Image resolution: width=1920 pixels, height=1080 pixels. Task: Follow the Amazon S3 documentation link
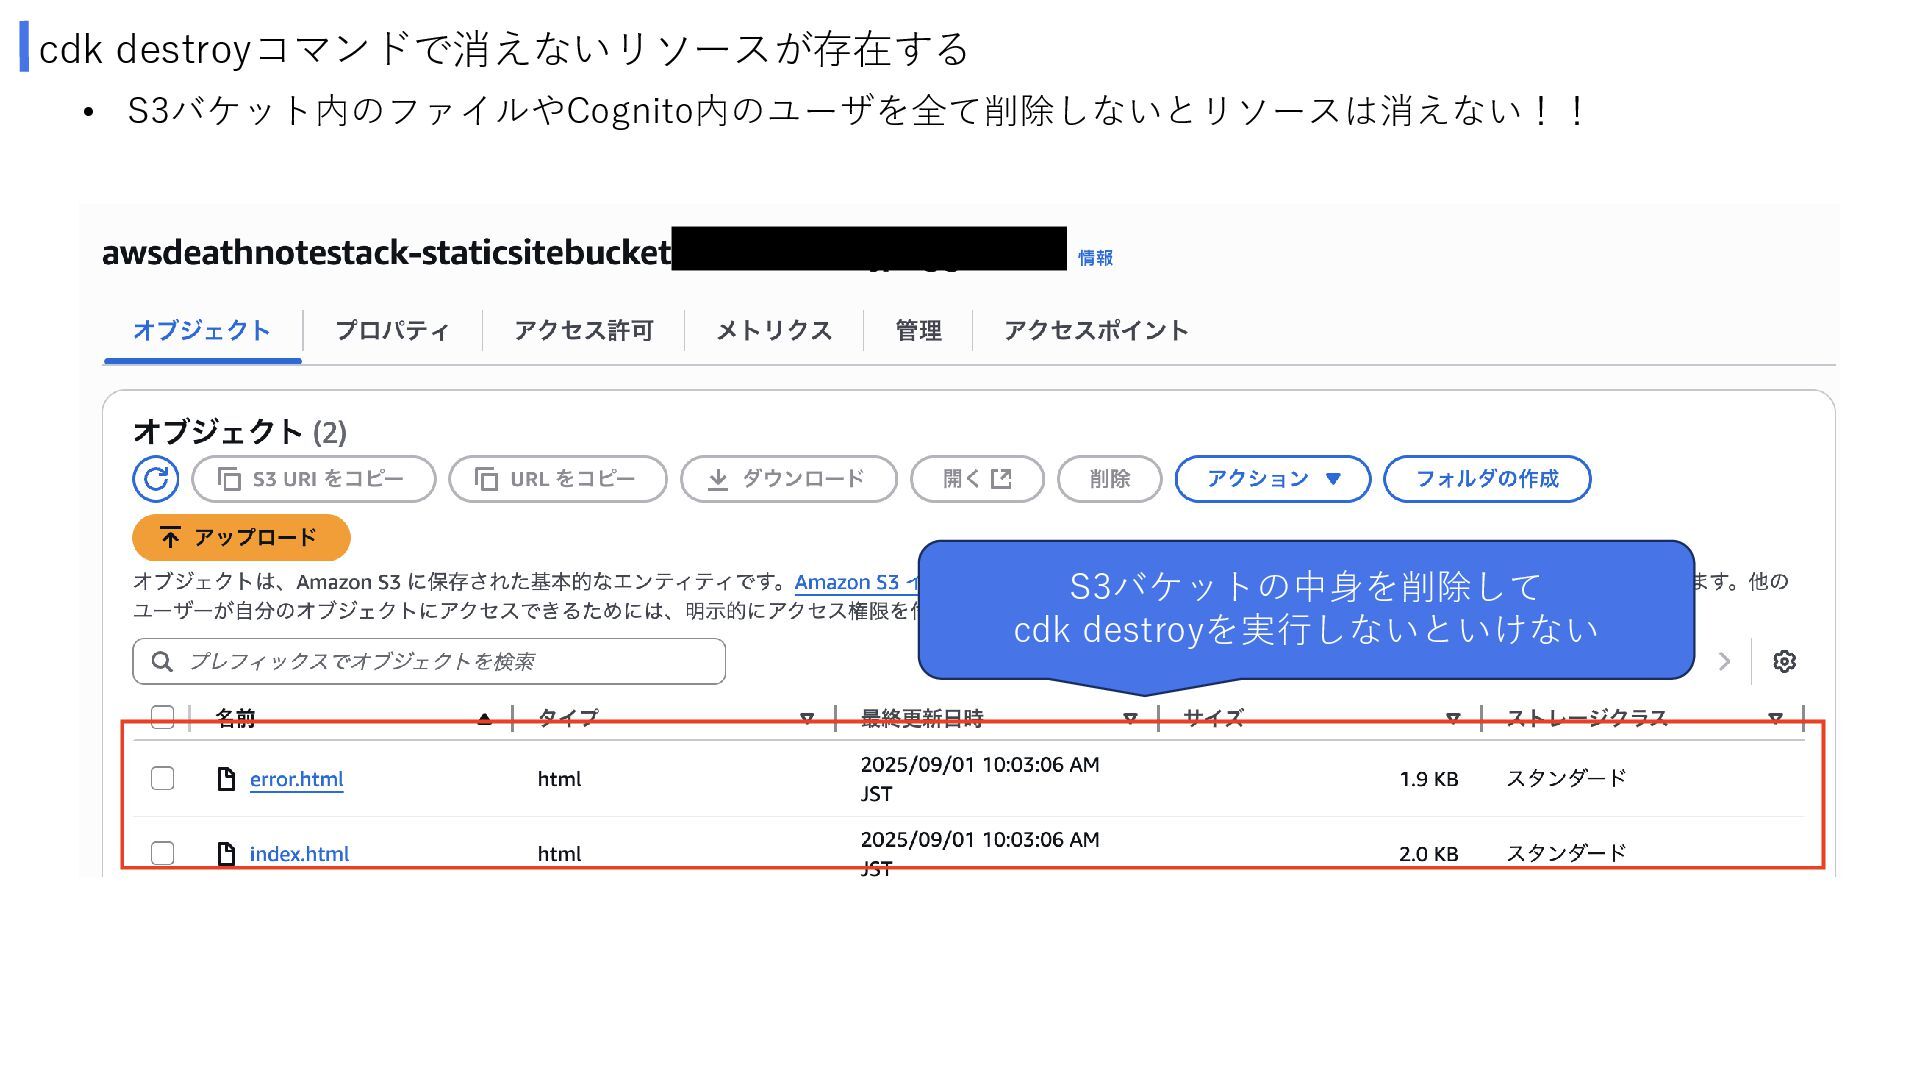pos(856,582)
